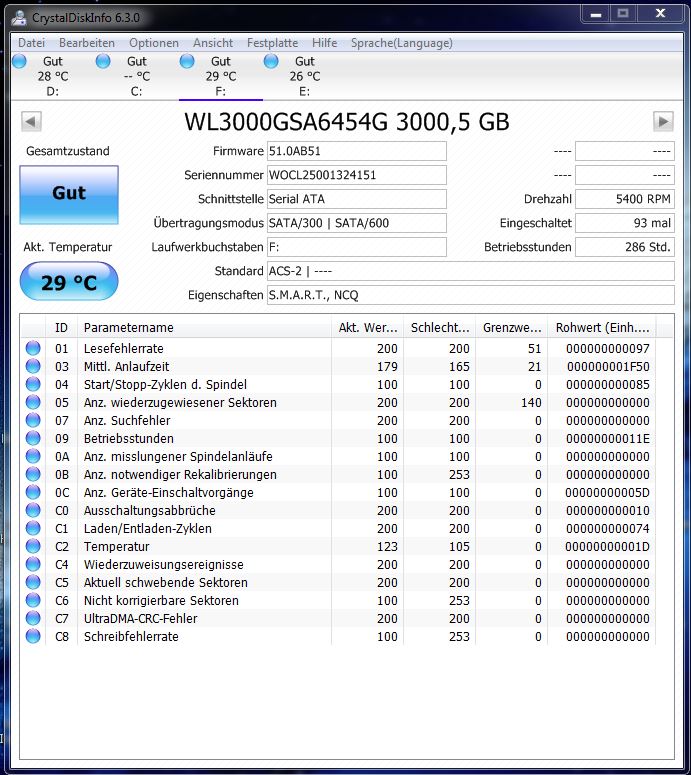691x775 pixels.
Task: Click the Firmware field 51.0AB51
Action: [x=356, y=151]
